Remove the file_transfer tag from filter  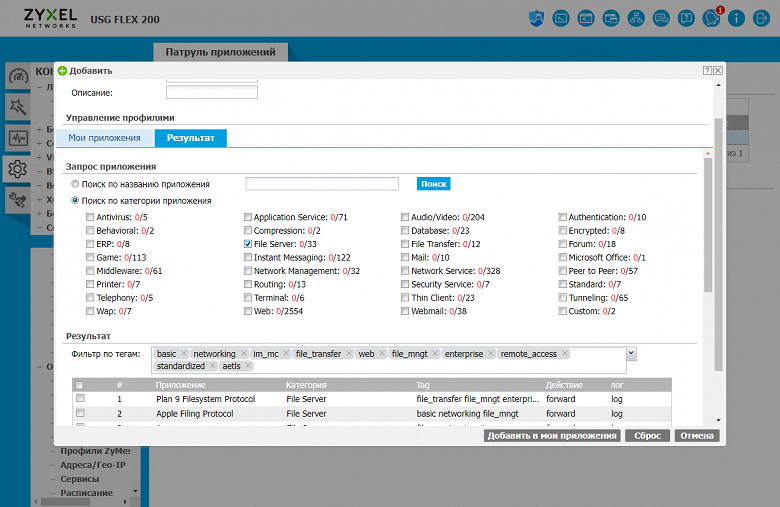point(349,353)
